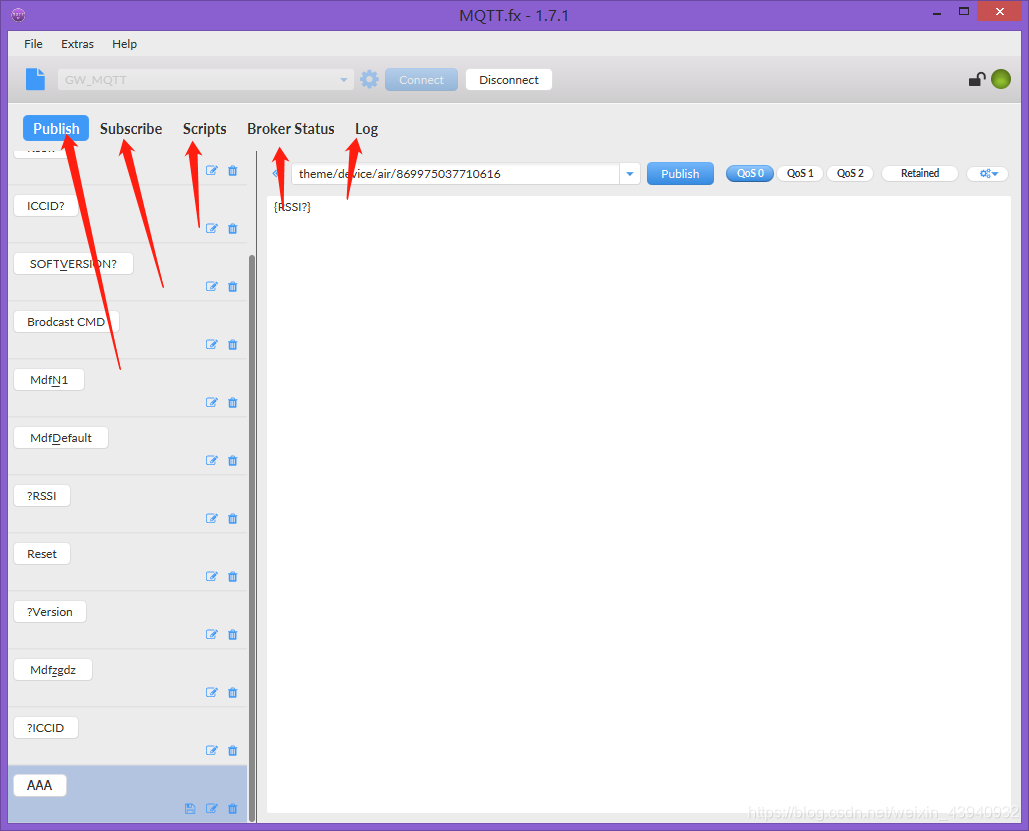The width and height of the screenshot is (1029, 831).
Task: Load the ICCID? saved message
Action: coord(46,206)
